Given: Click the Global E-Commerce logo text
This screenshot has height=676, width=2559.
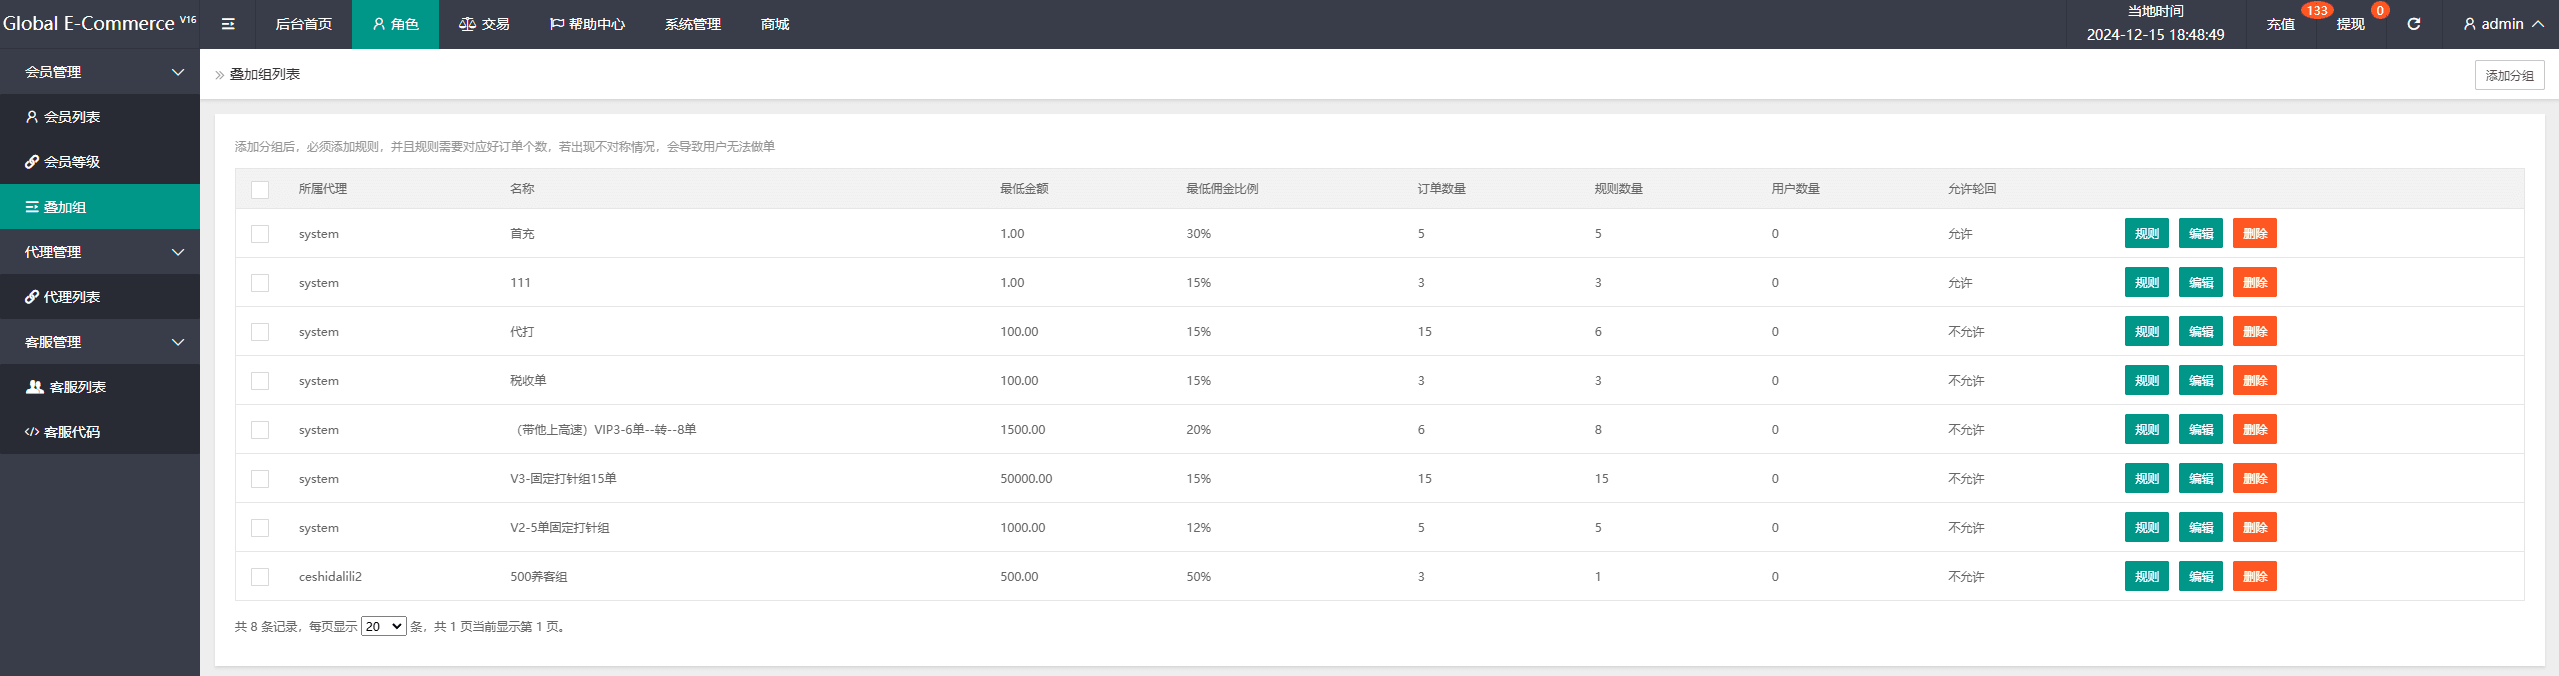Looking at the screenshot, I should (99, 23).
